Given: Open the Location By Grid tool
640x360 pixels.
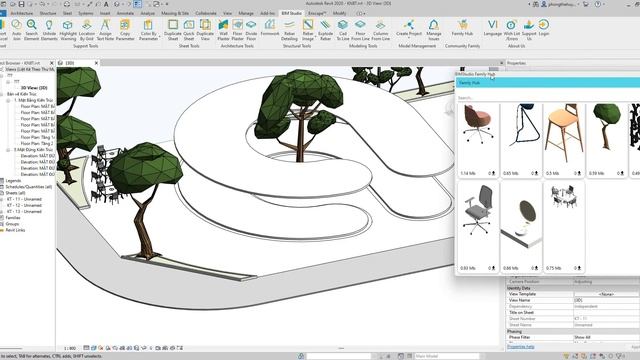Looking at the screenshot, I should [87, 30].
